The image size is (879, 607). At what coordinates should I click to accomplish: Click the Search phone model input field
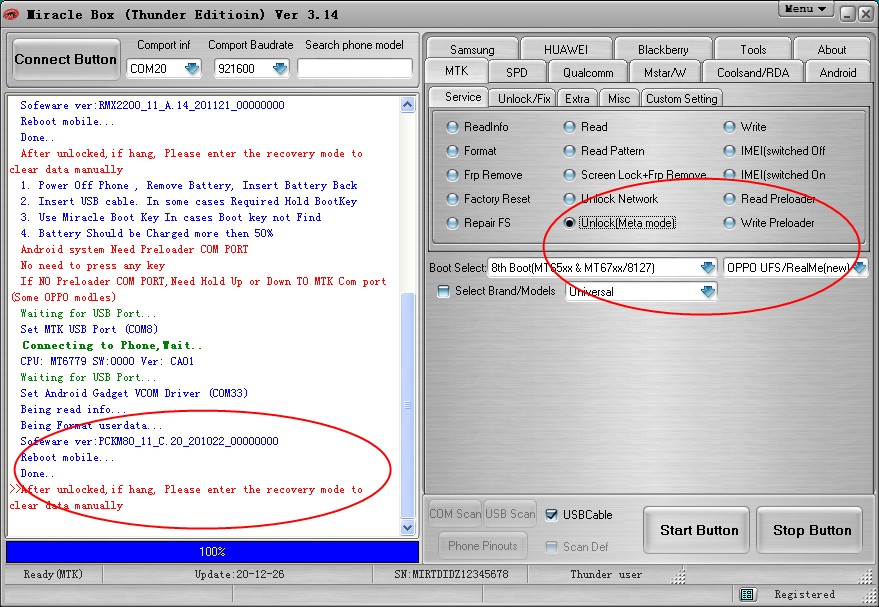coord(355,68)
